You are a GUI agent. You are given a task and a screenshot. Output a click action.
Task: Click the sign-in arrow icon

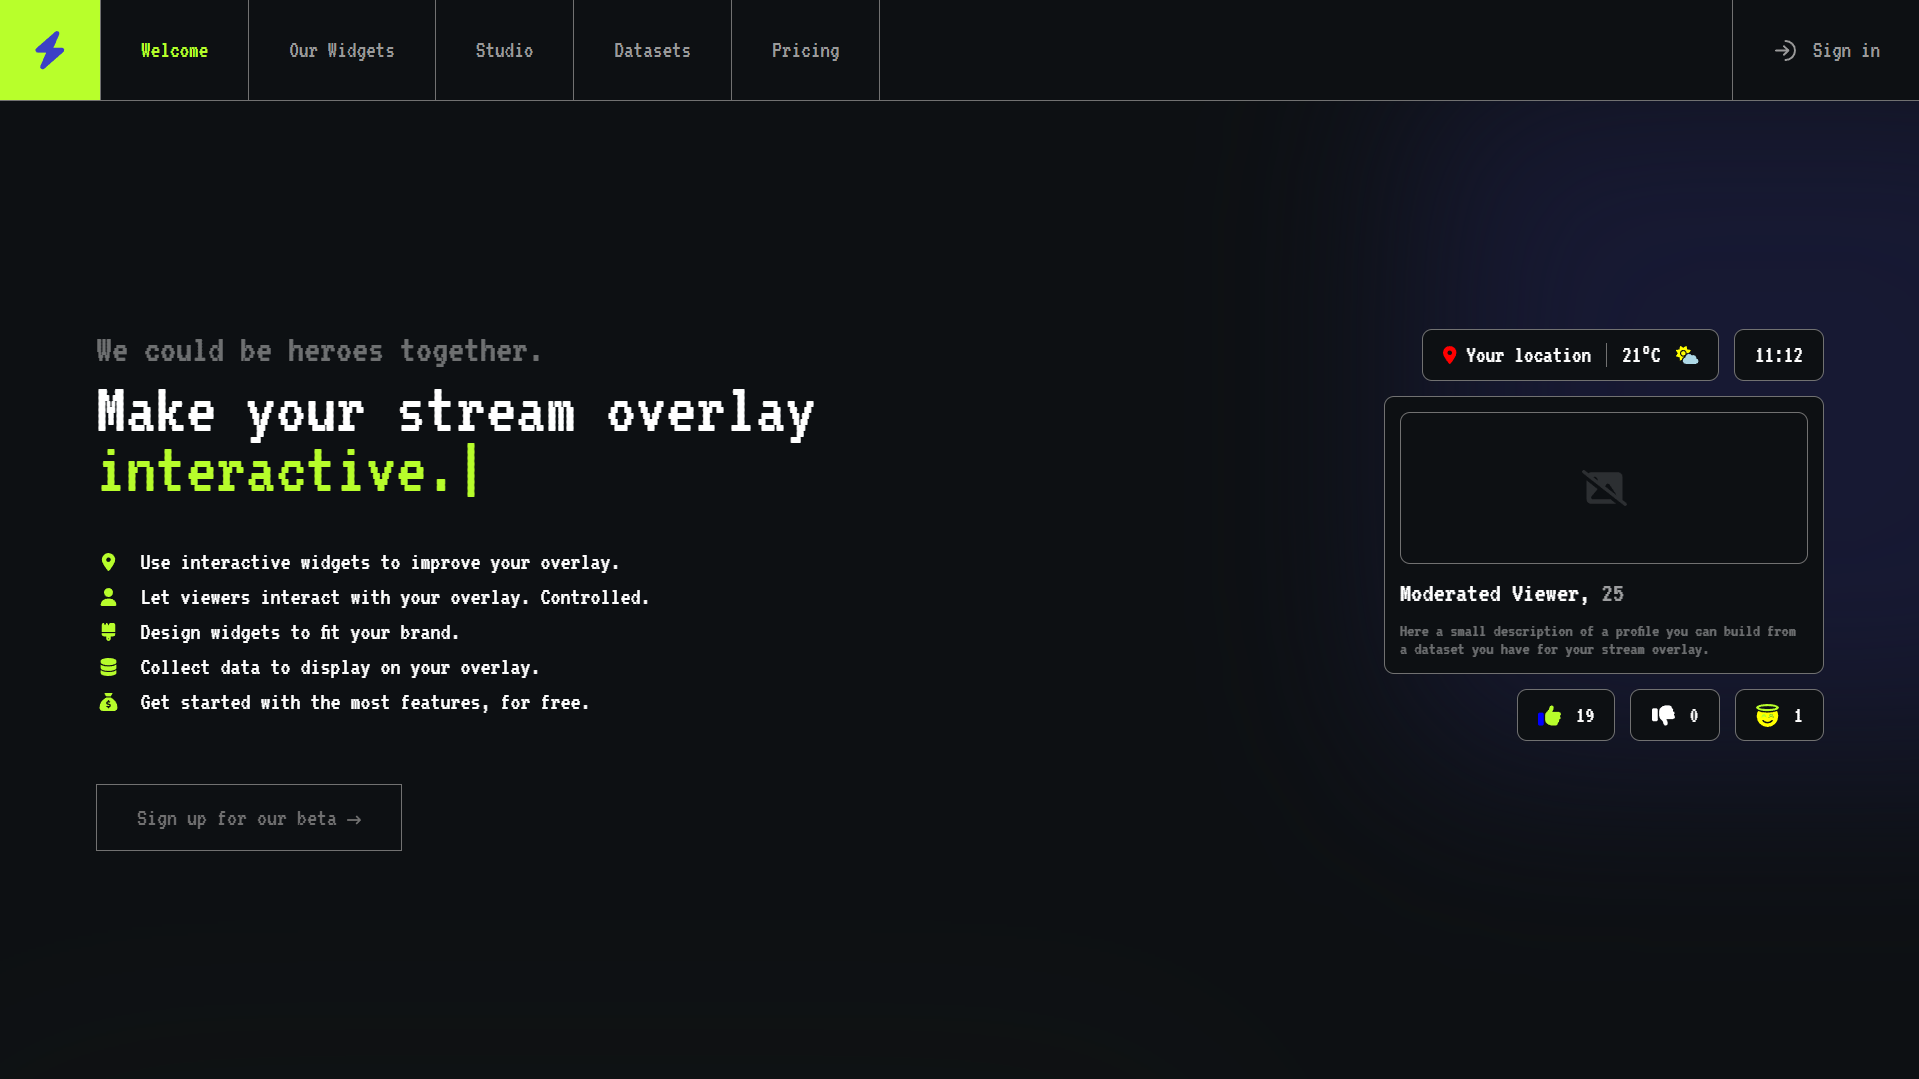[1785, 50]
